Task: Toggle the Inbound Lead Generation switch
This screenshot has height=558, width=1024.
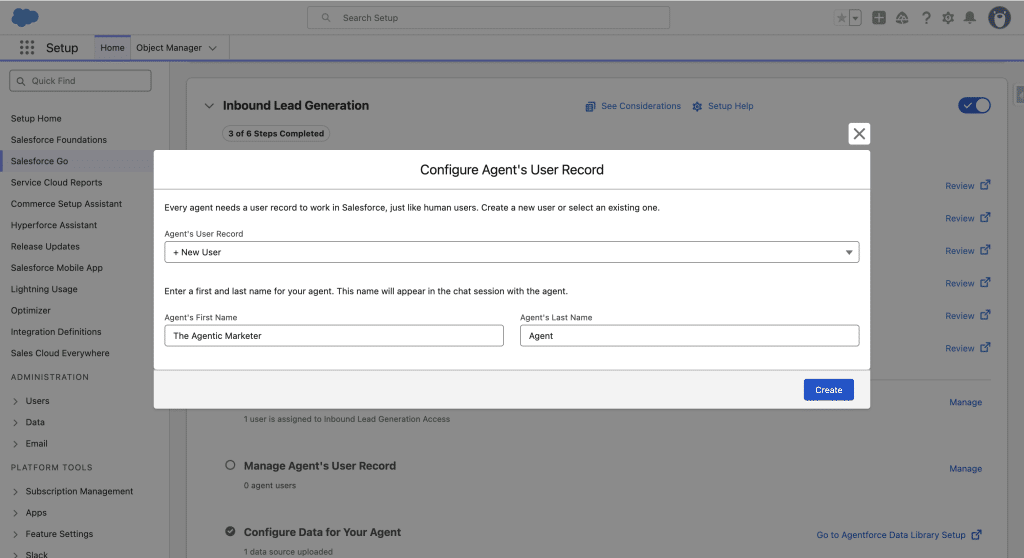Action: [x=973, y=106]
